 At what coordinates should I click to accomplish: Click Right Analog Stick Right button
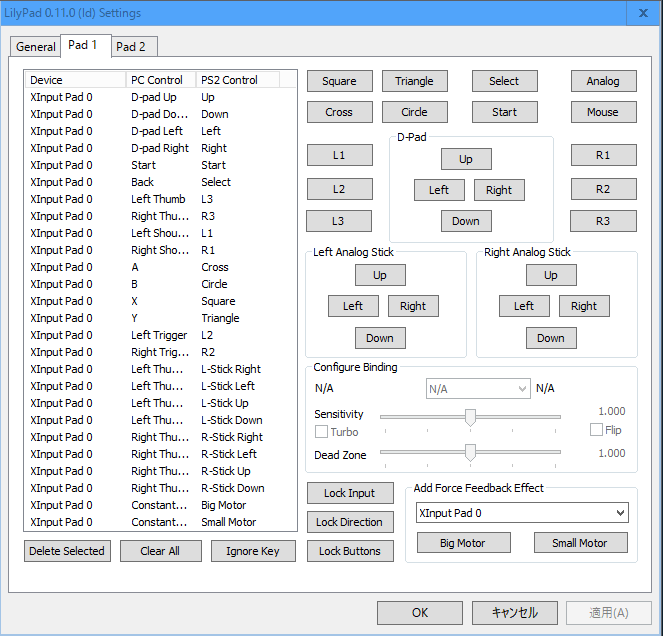click(584, 306)
